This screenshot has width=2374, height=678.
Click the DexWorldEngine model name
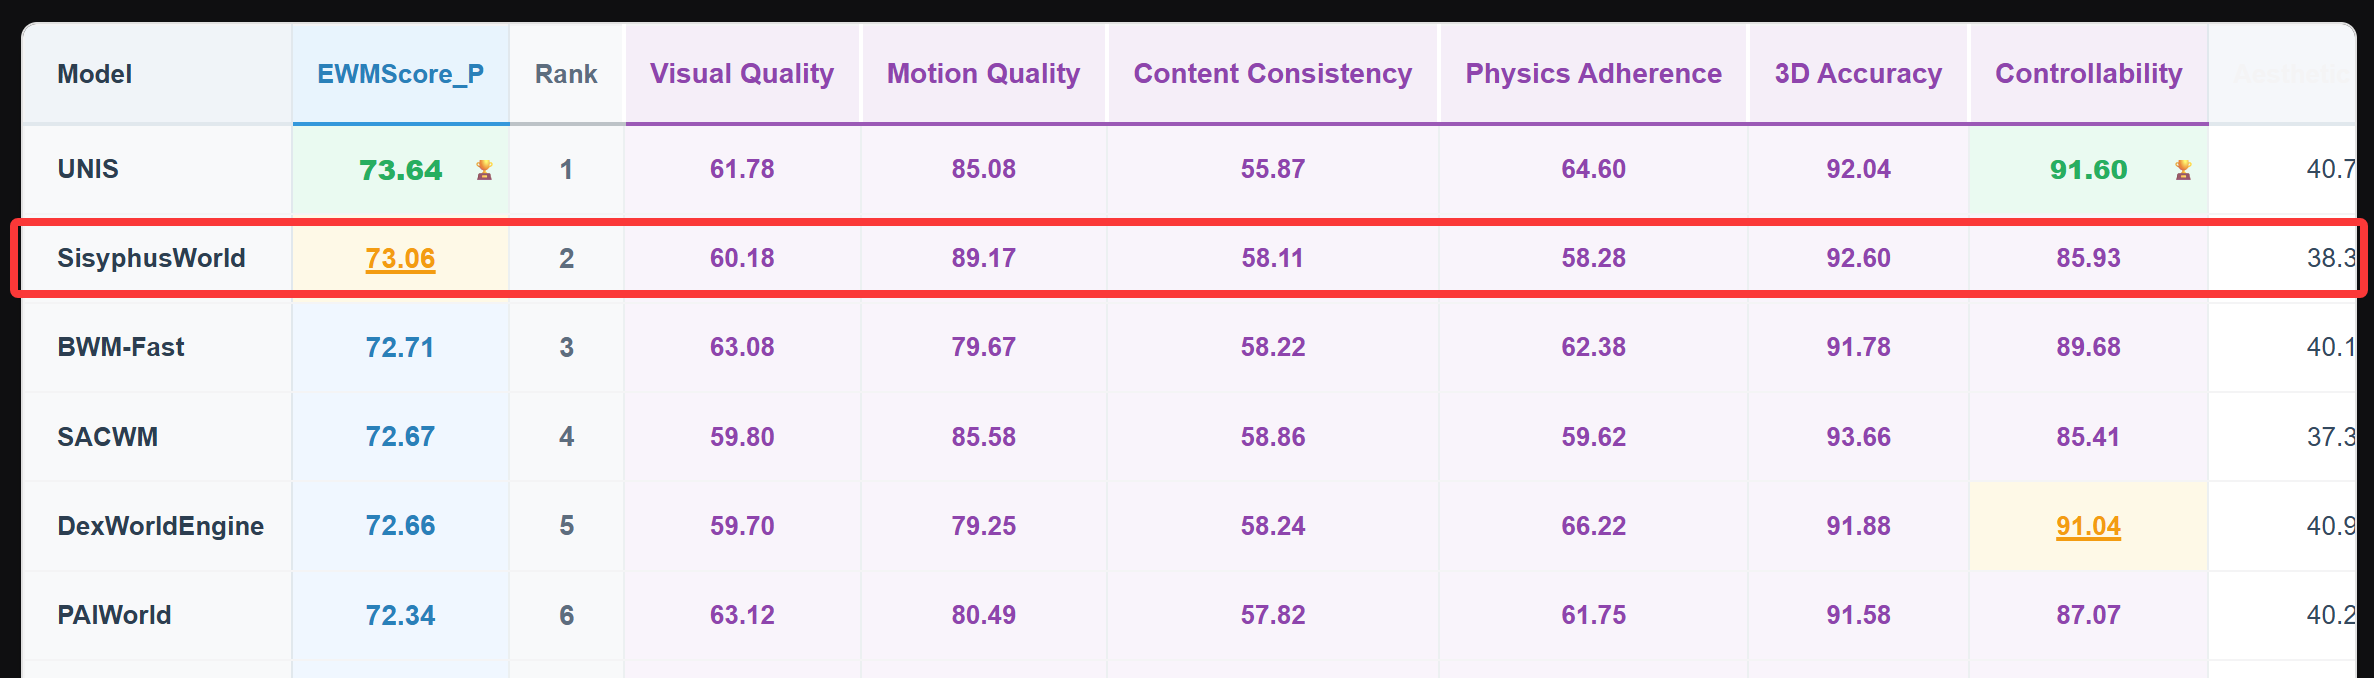(x=161, y=526)
